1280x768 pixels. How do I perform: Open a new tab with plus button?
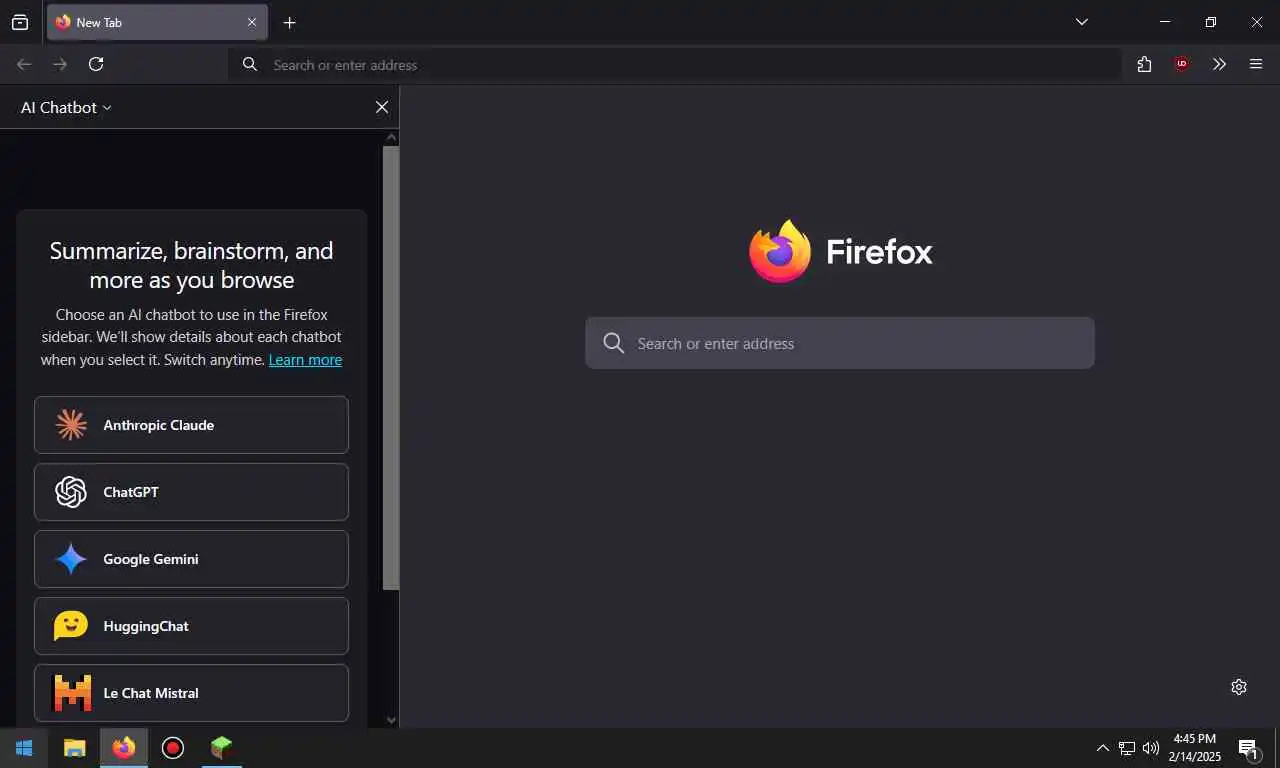(x=289, y=22)
